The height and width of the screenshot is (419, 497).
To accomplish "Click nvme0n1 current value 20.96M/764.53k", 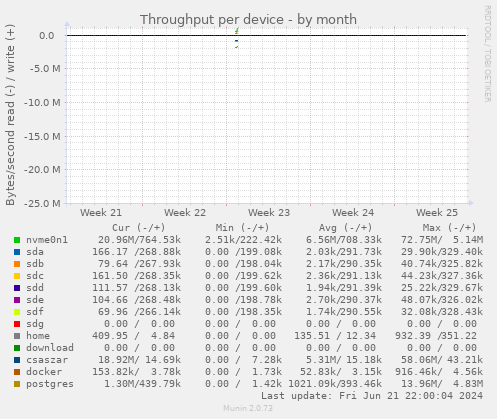I will tap(140, 240).
